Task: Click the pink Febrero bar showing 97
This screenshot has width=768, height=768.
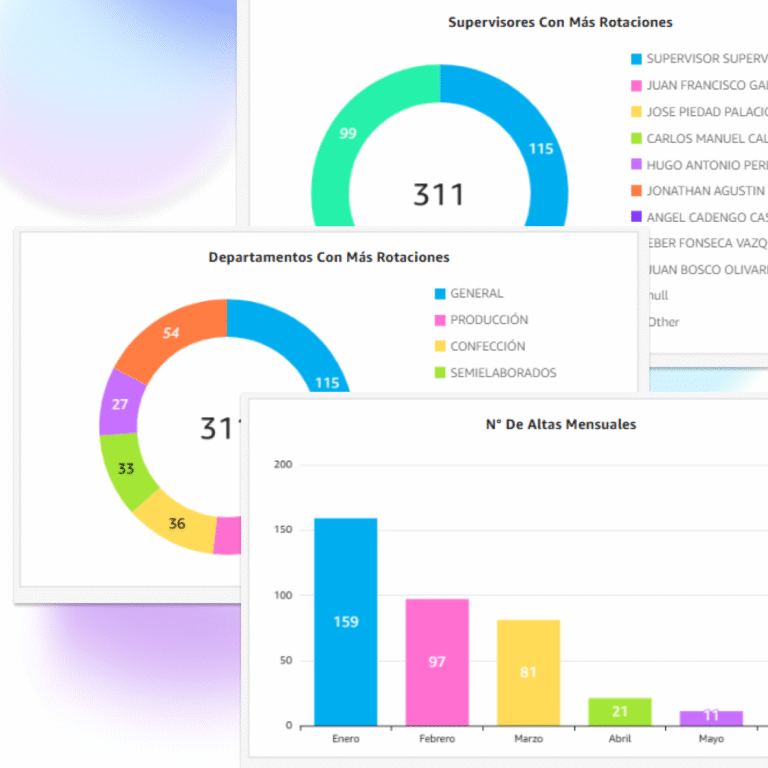Action: (x=437, y=662)
